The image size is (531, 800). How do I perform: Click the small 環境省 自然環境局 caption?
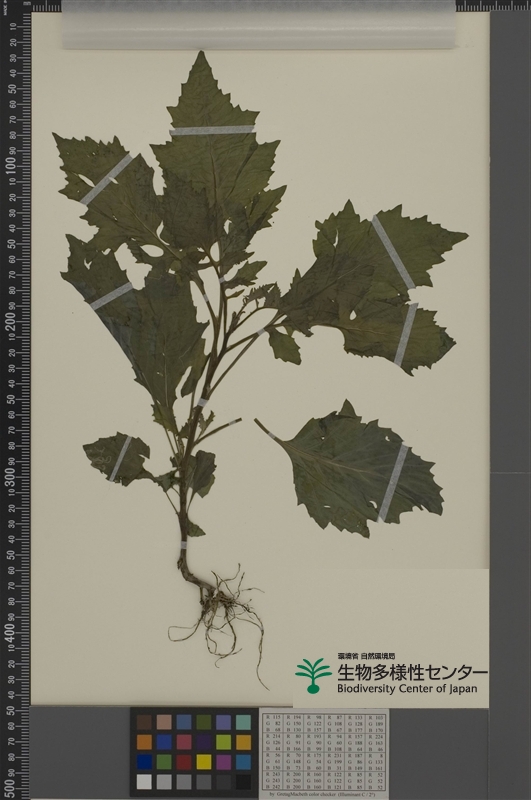click(x=366, y=656)
